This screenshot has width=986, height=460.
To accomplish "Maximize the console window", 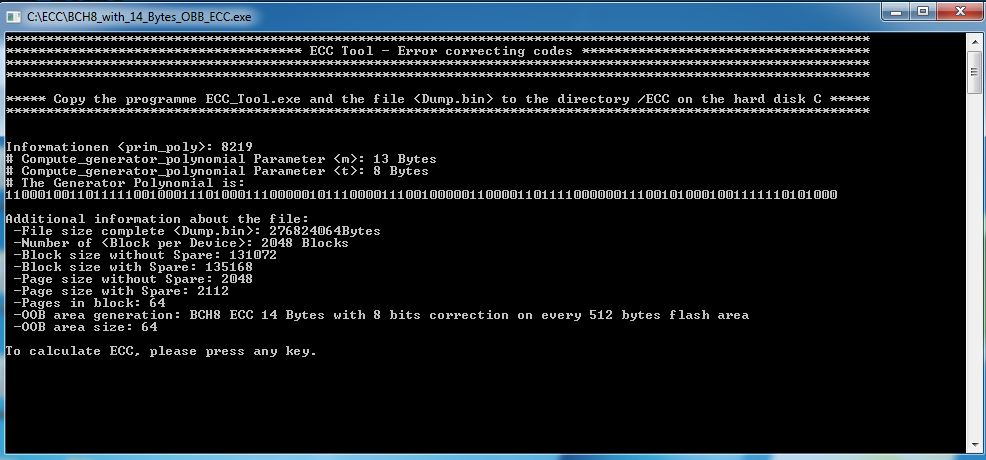I will point(922,11).
